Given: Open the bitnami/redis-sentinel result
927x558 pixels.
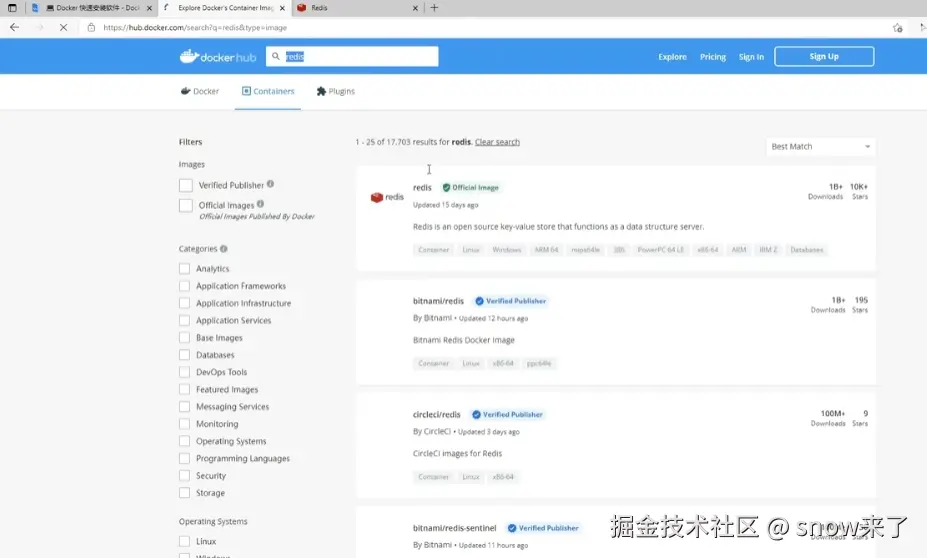Looking at the screenshot, I should 454,528.
